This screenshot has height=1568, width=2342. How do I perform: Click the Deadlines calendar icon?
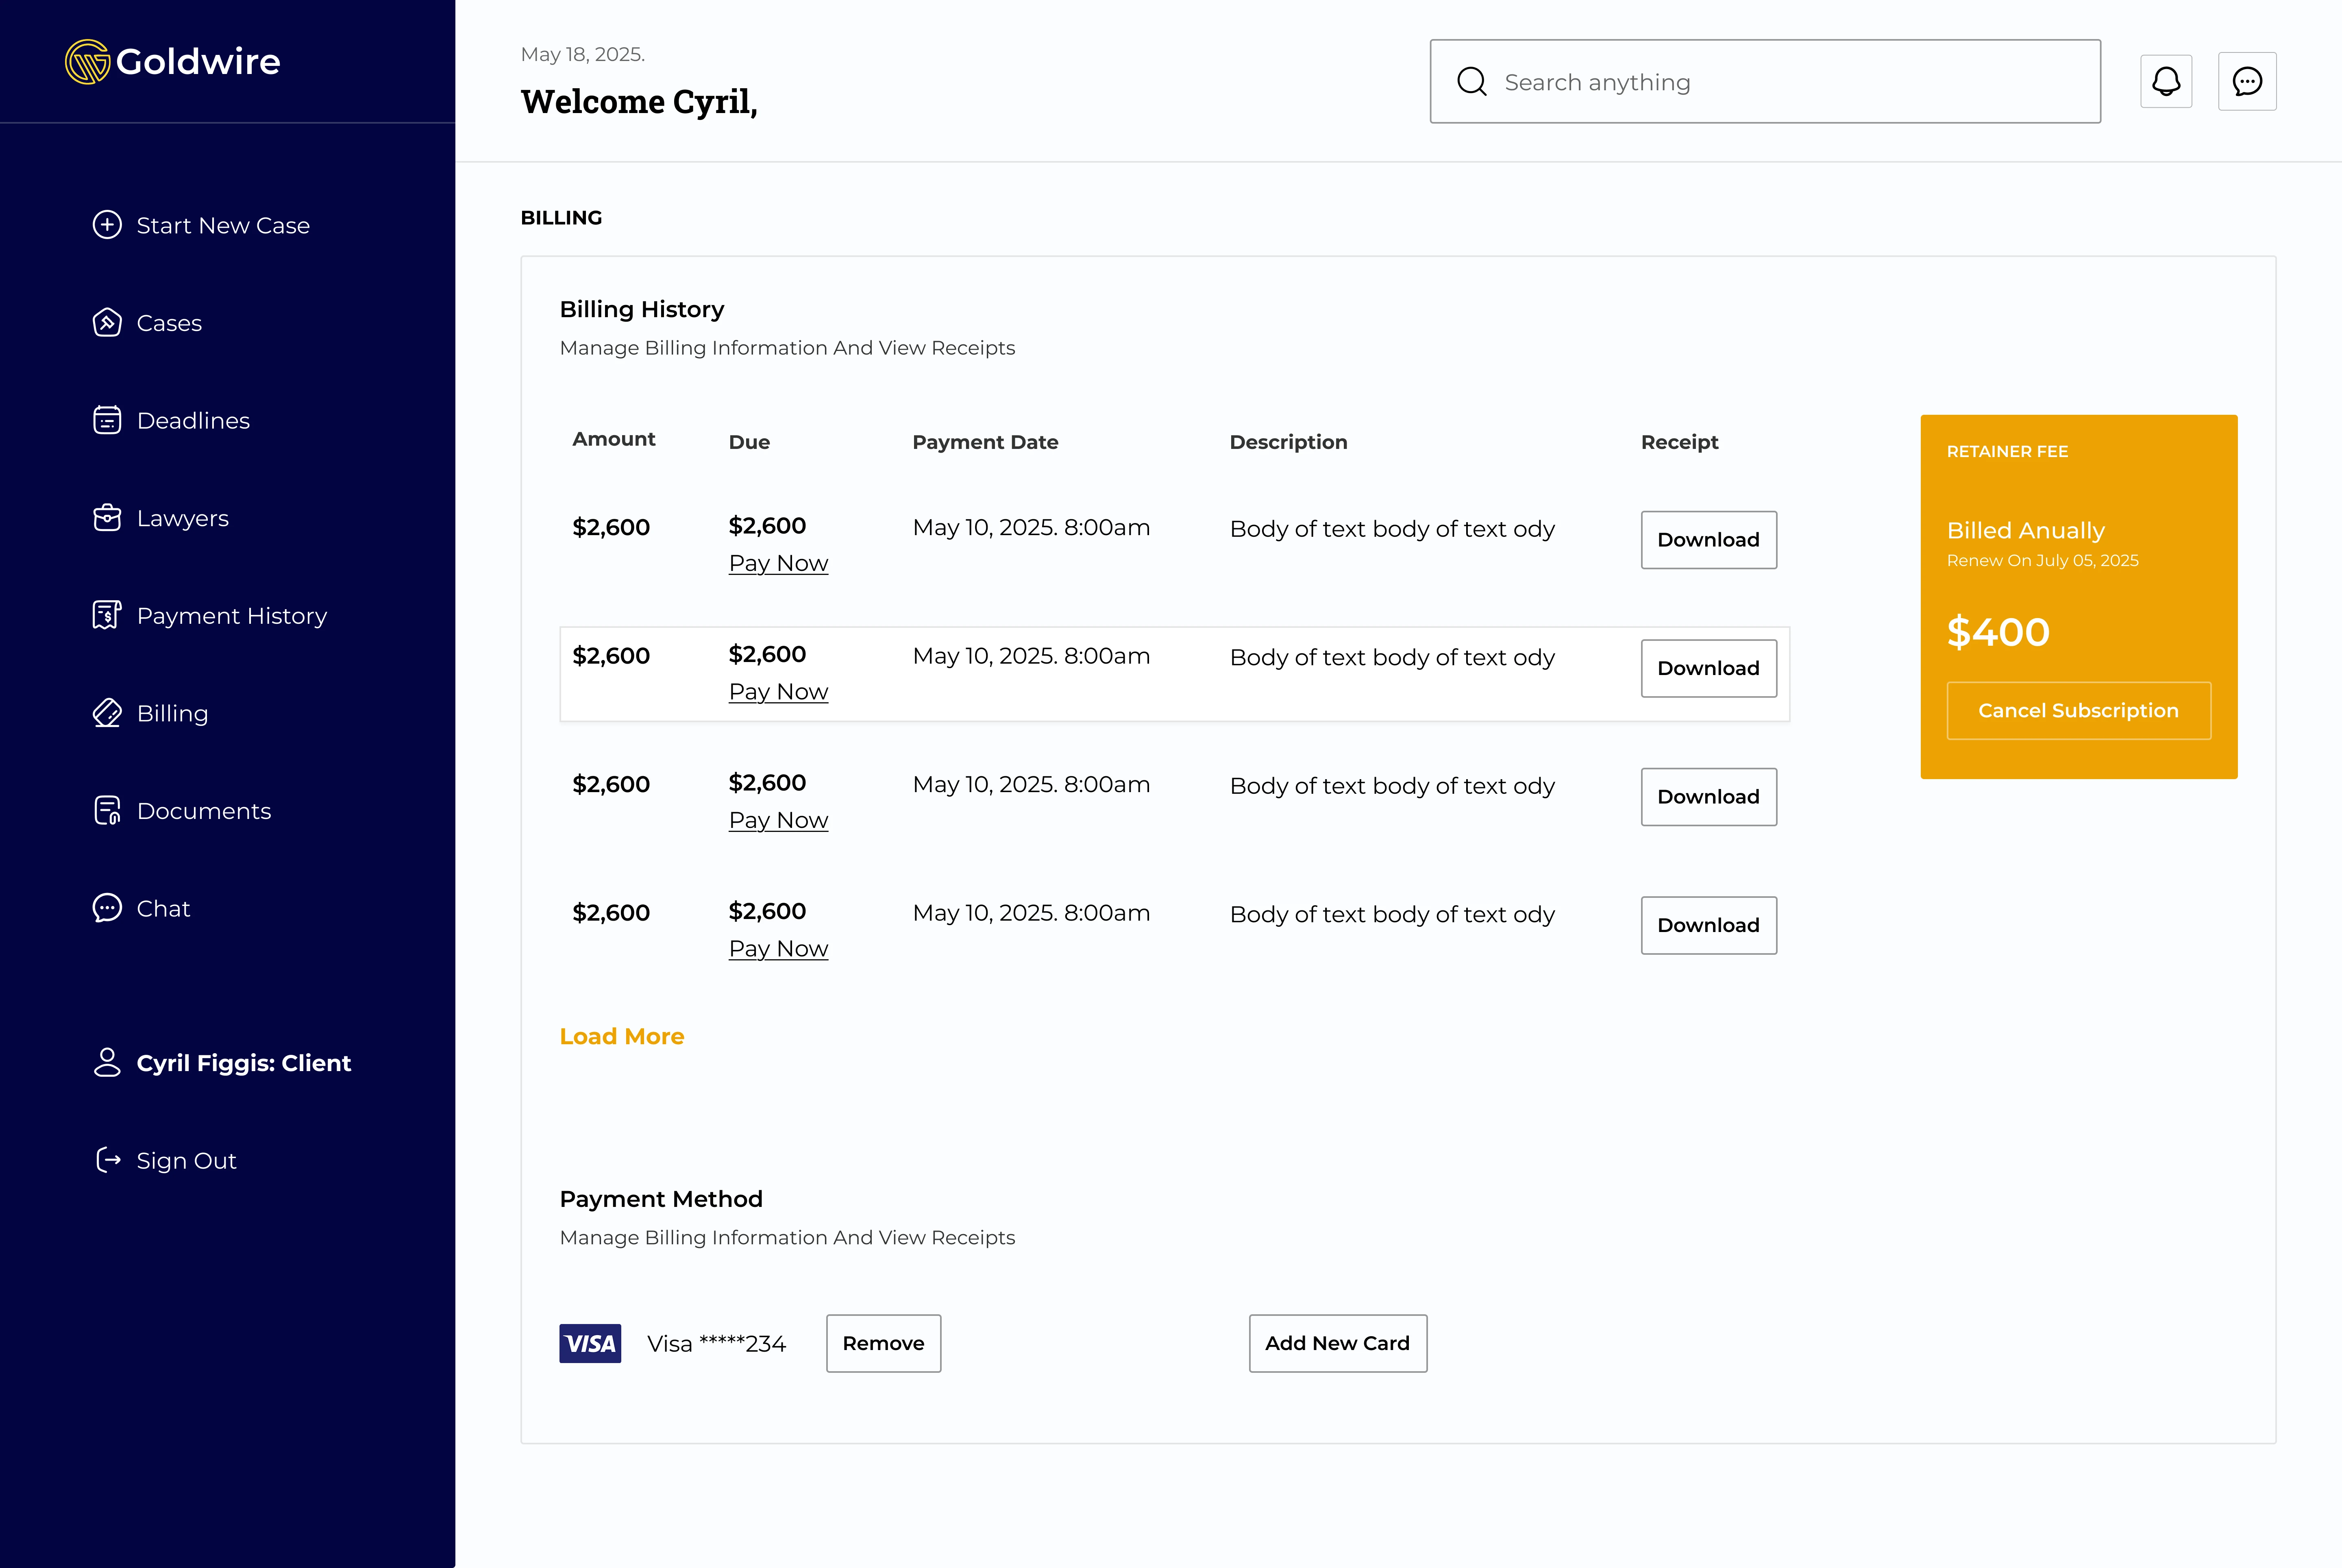(107, 420)
